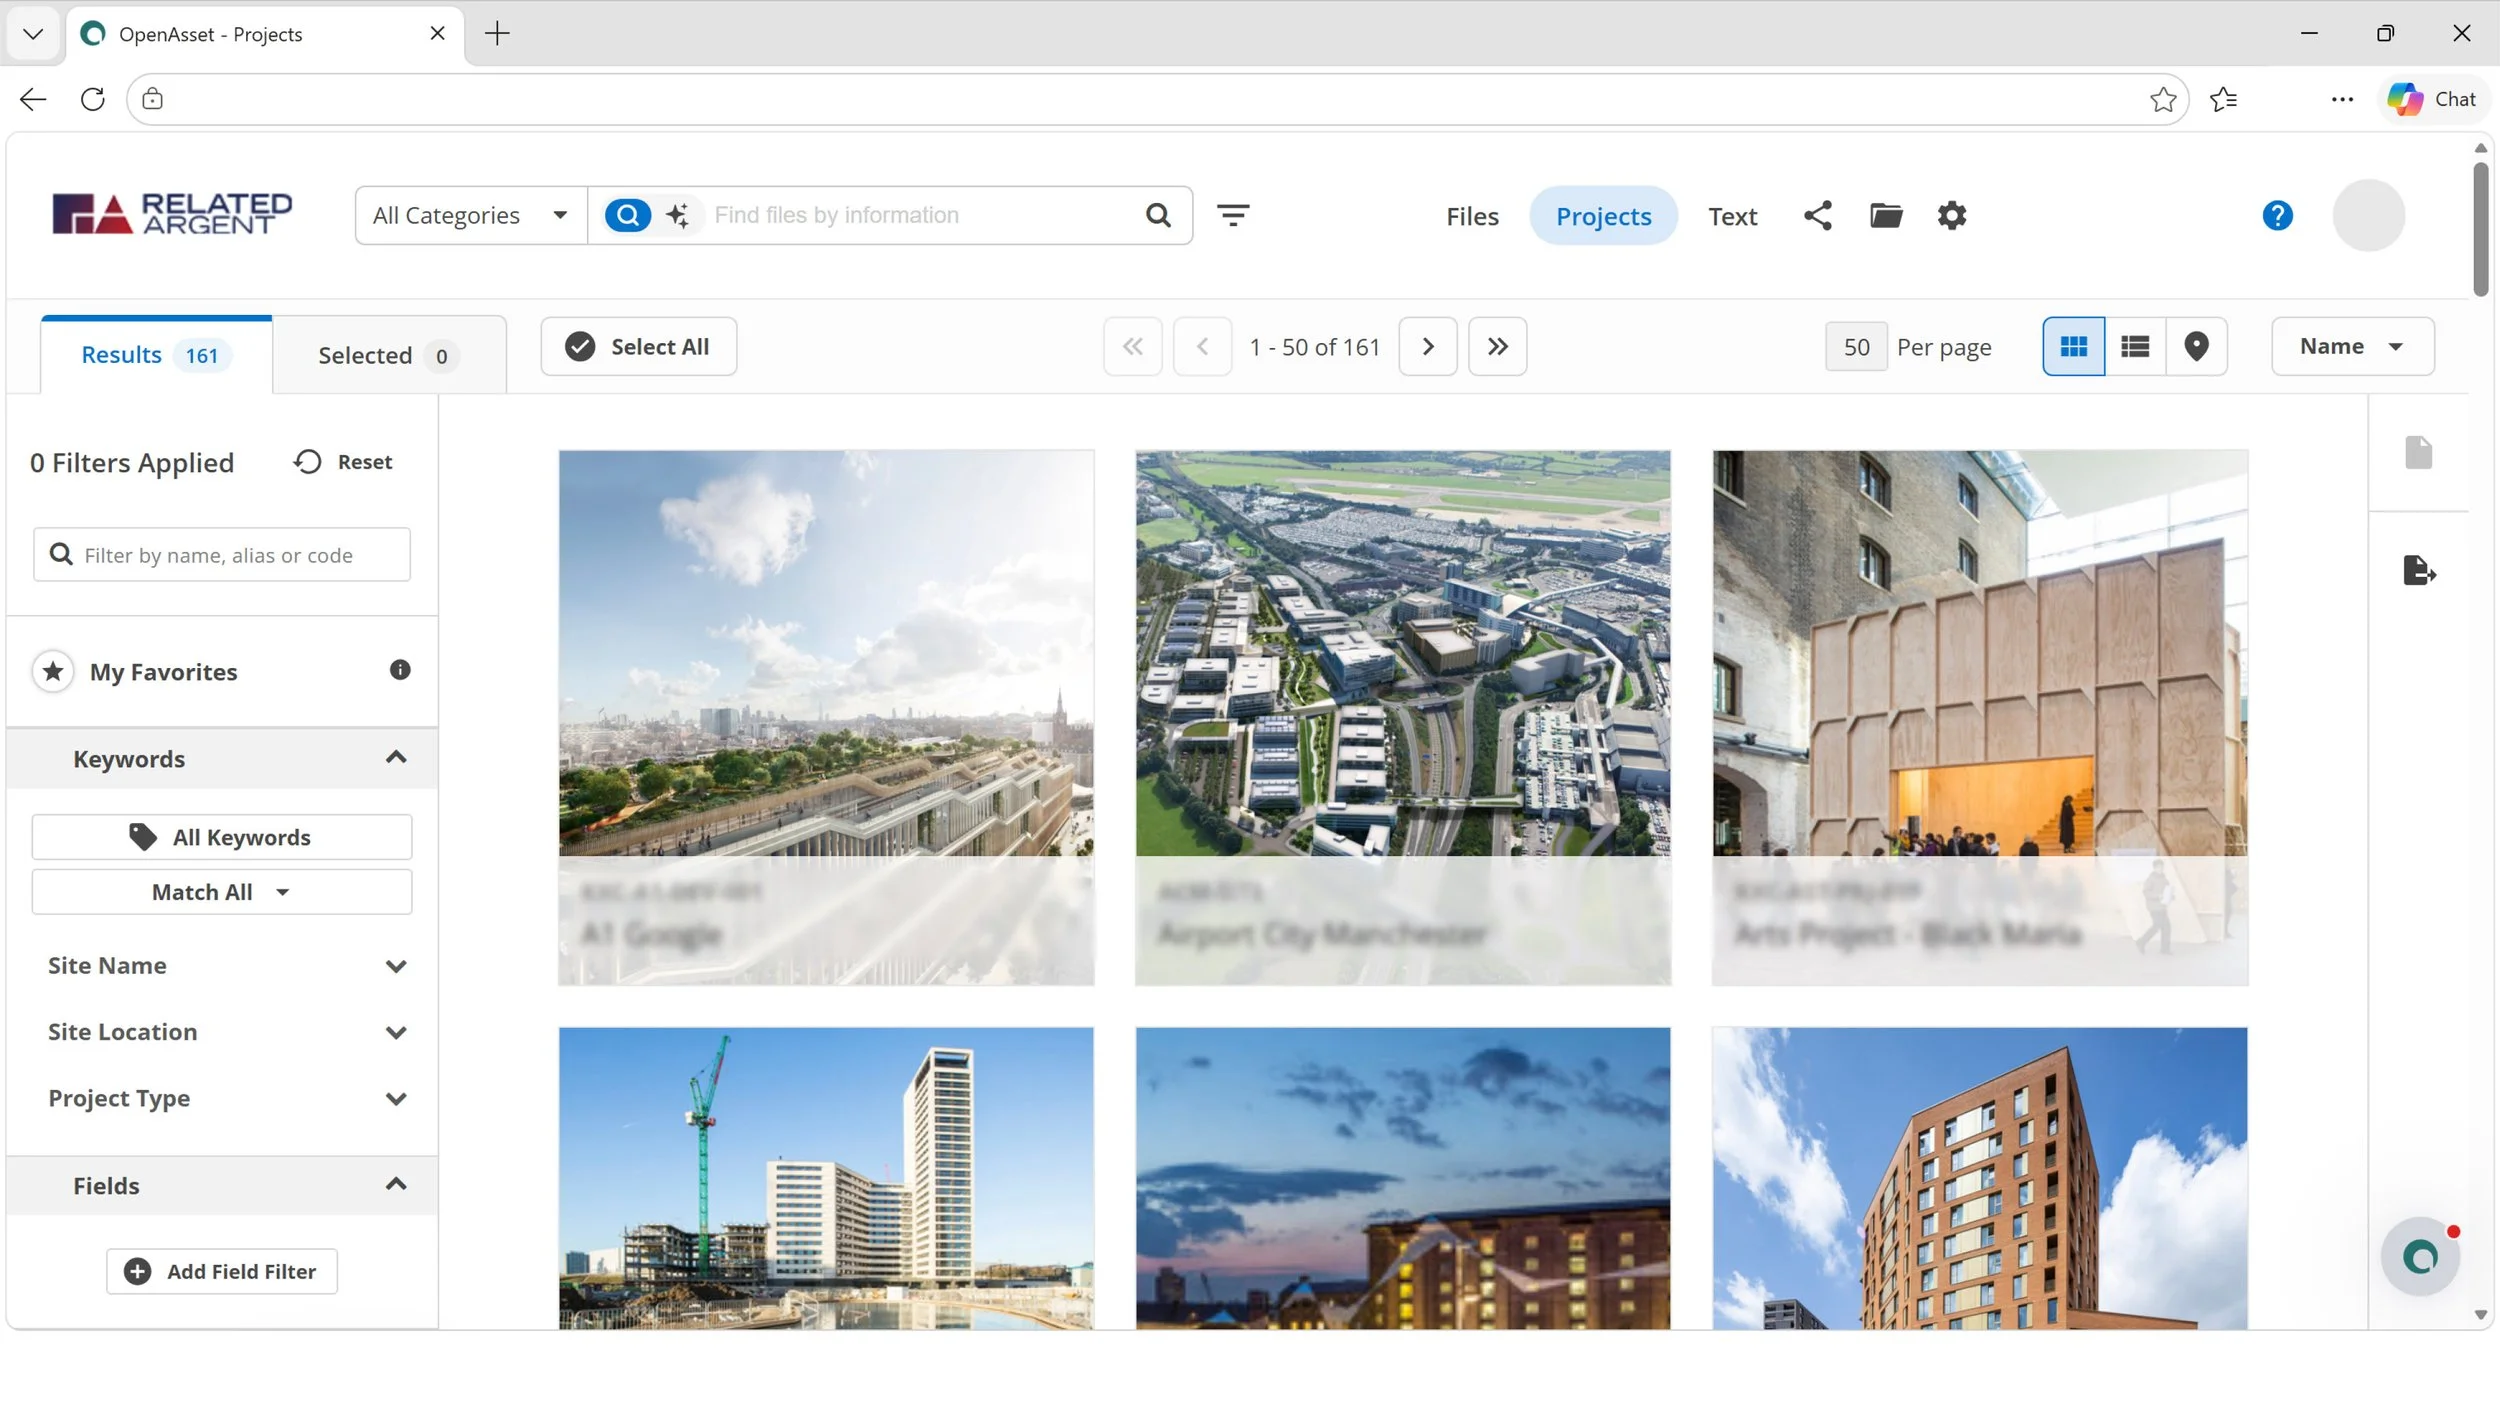Activate the AI sparkle search icon
Image resolution: width=2500 pixels, height=1406 pixels.
click(x=678, y=215)
